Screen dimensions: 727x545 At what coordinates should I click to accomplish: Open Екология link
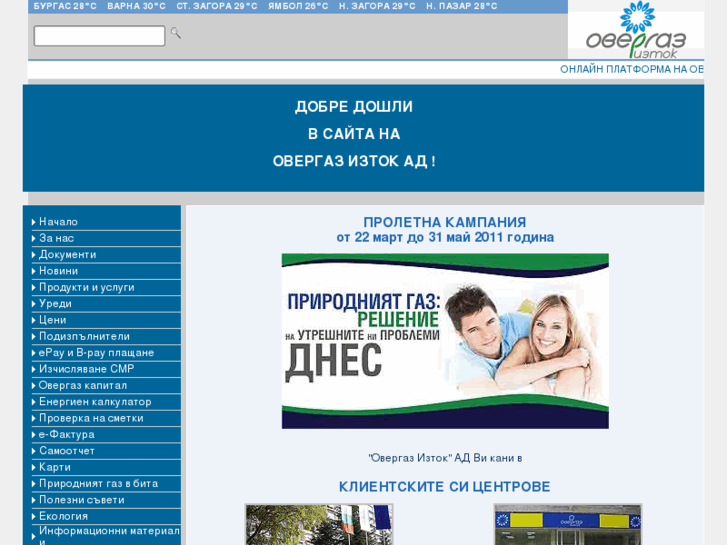coord(63,516)
